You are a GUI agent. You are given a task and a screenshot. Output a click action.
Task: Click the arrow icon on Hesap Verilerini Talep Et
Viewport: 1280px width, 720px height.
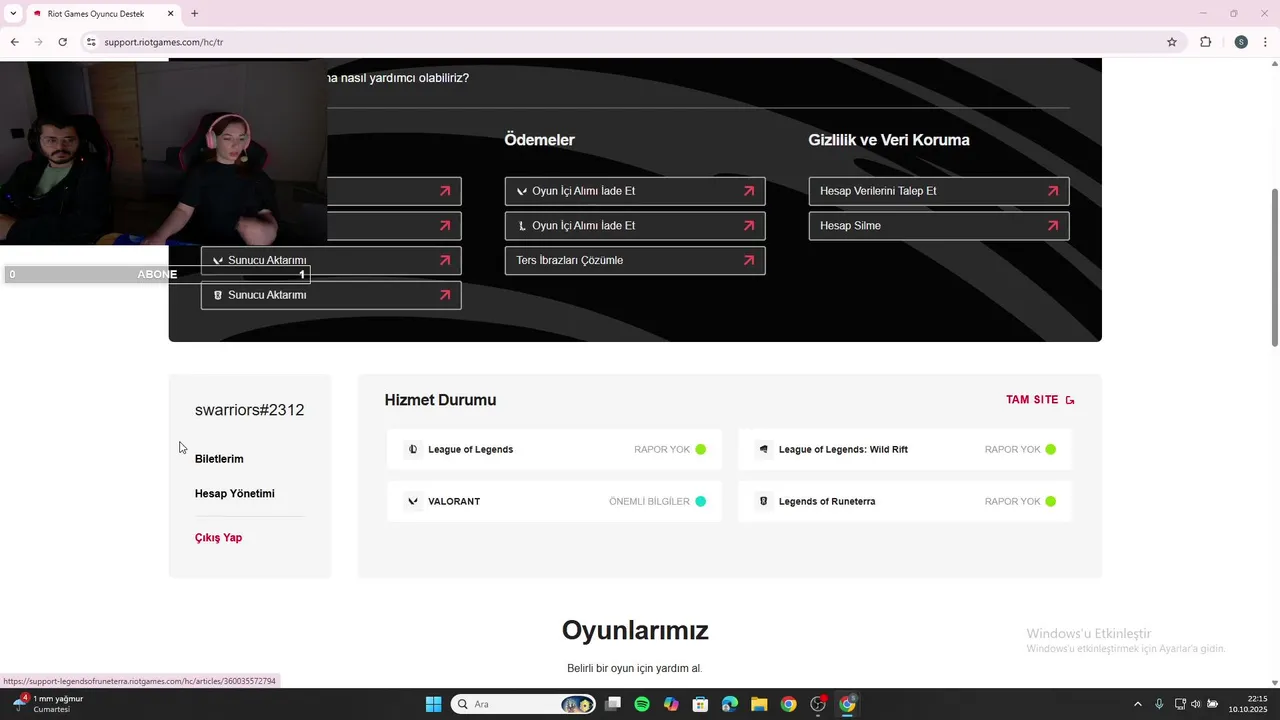click(x=1052, y=191)
